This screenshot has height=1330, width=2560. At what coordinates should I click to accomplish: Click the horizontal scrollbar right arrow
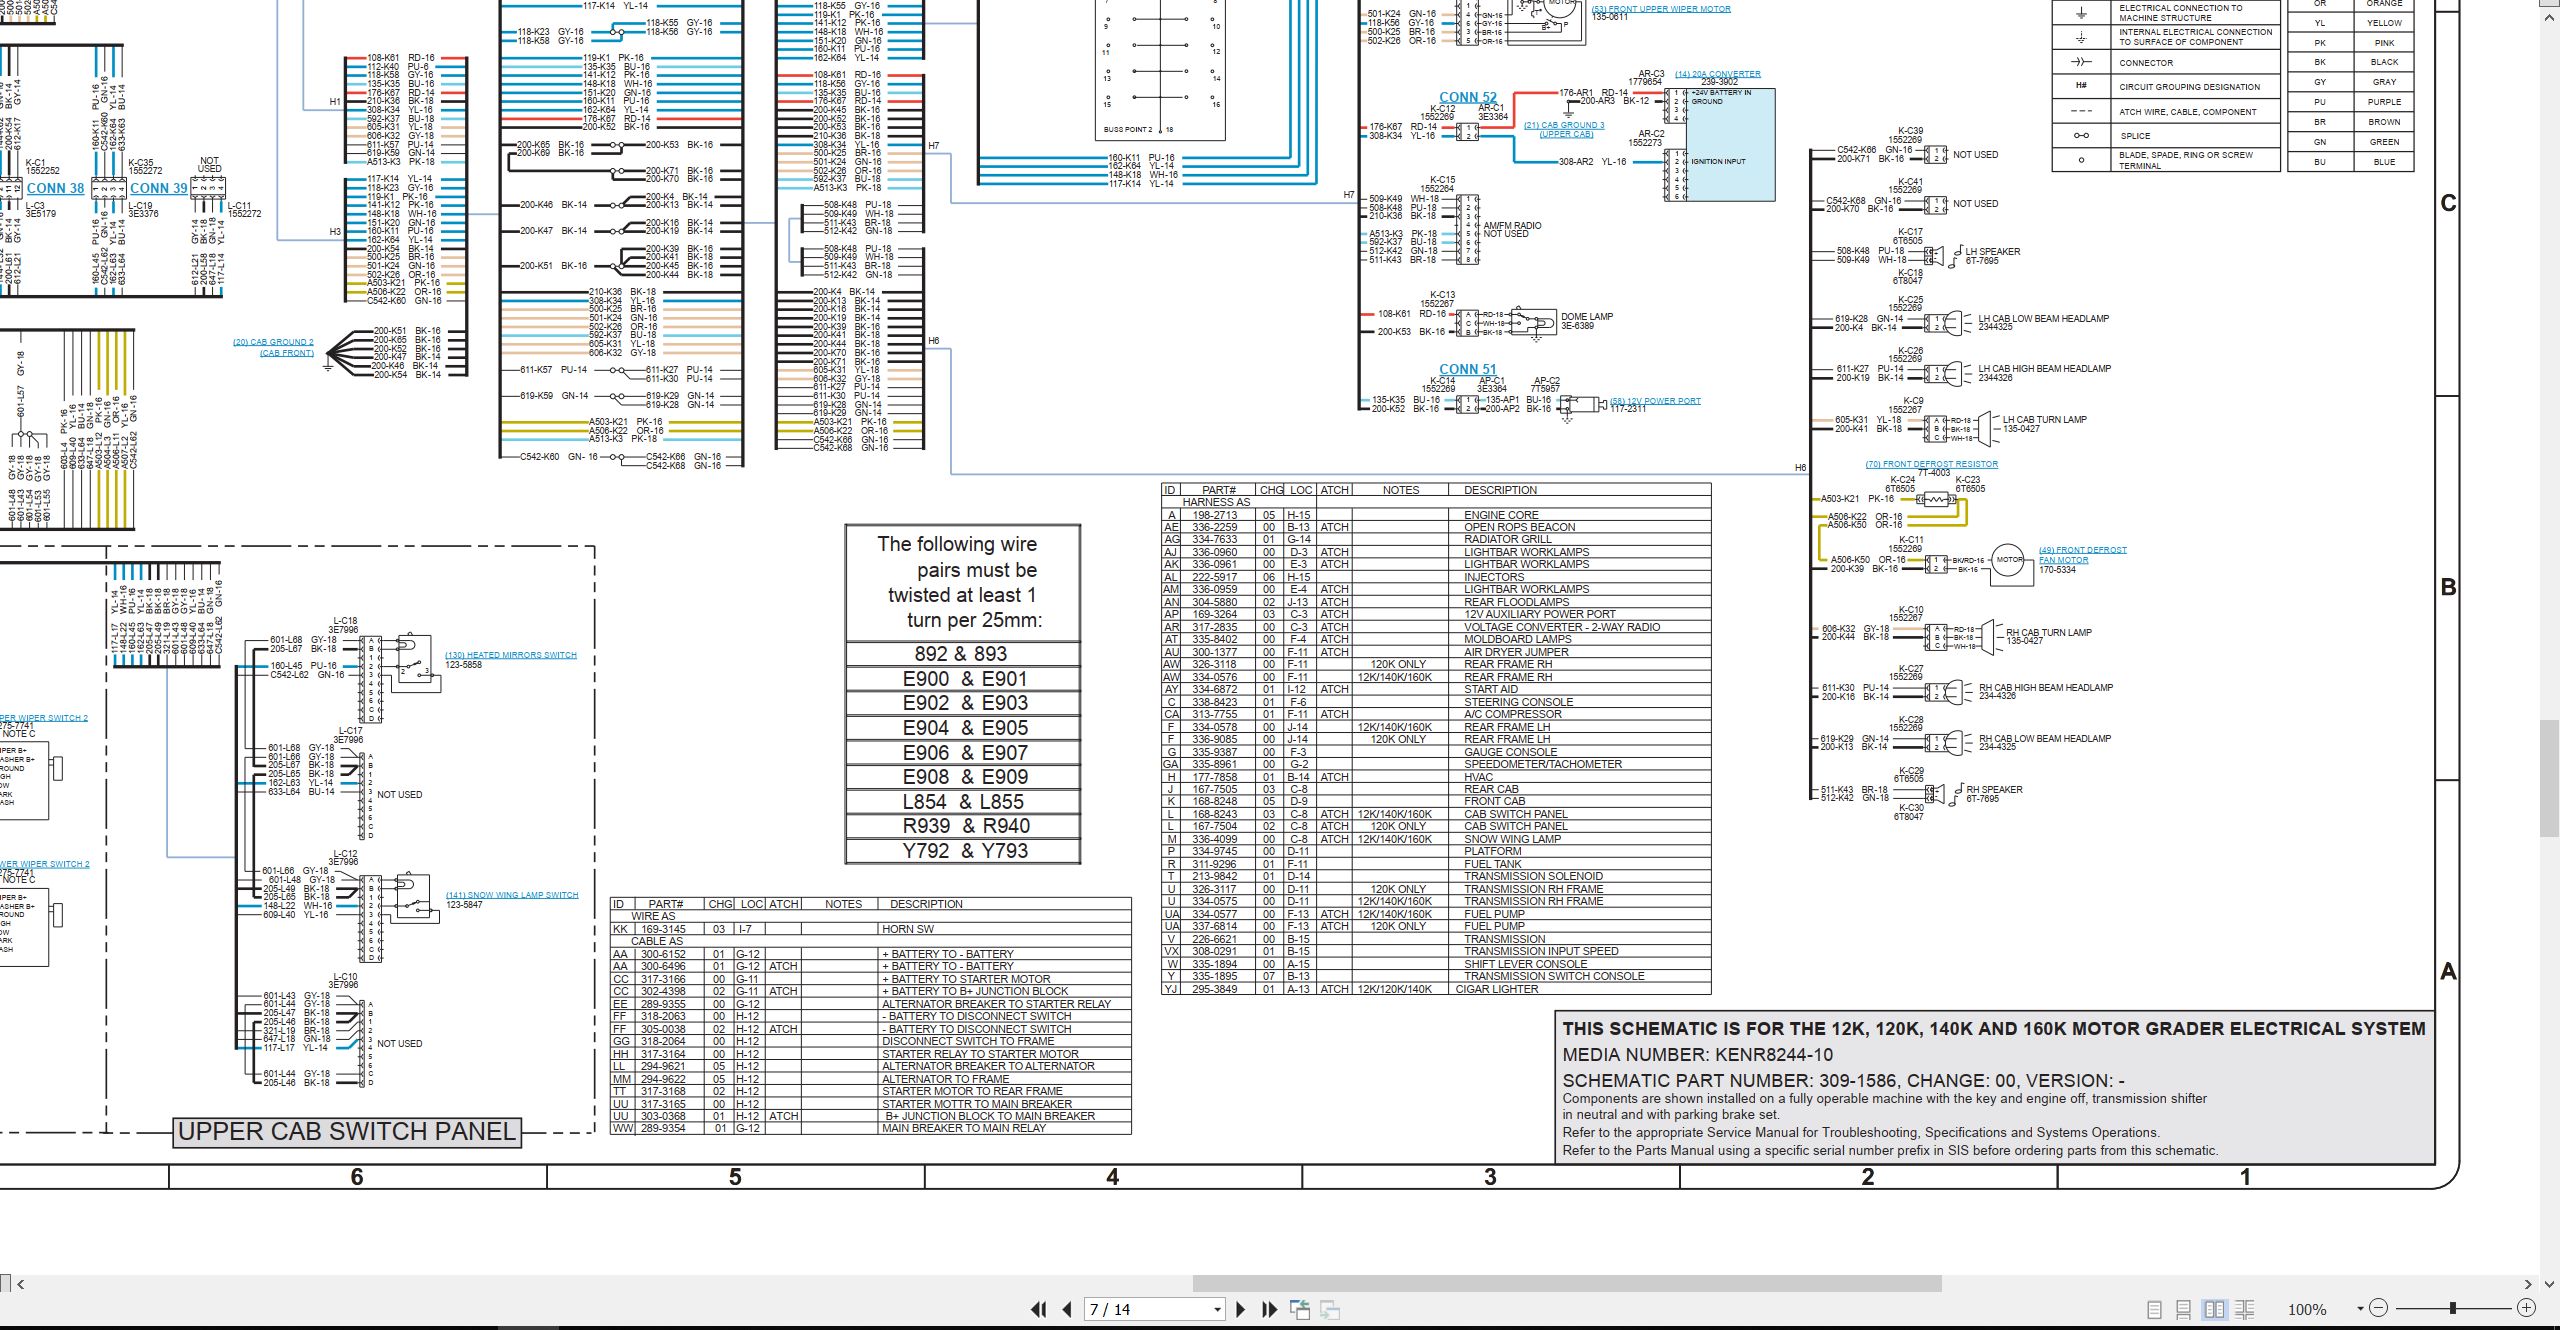[x=2528, y=1284]
